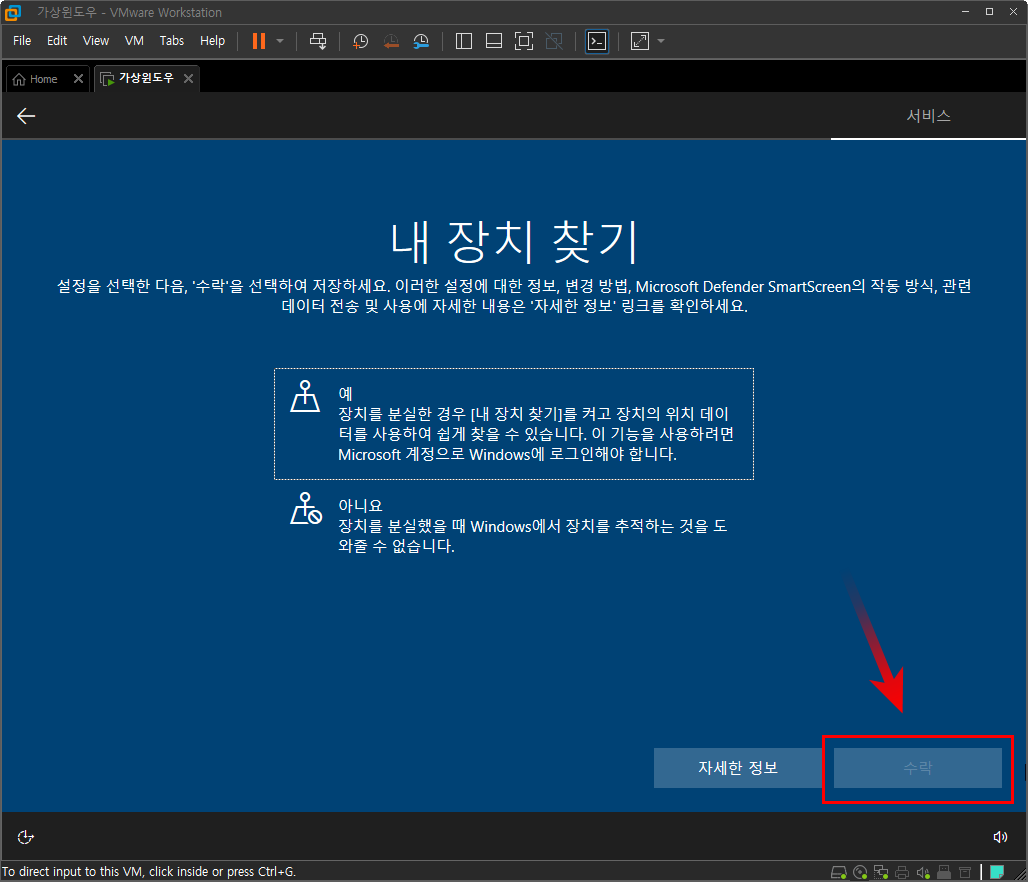Revert the VM to its previous snapshot
1028x882 pixels.
[391, 41]
